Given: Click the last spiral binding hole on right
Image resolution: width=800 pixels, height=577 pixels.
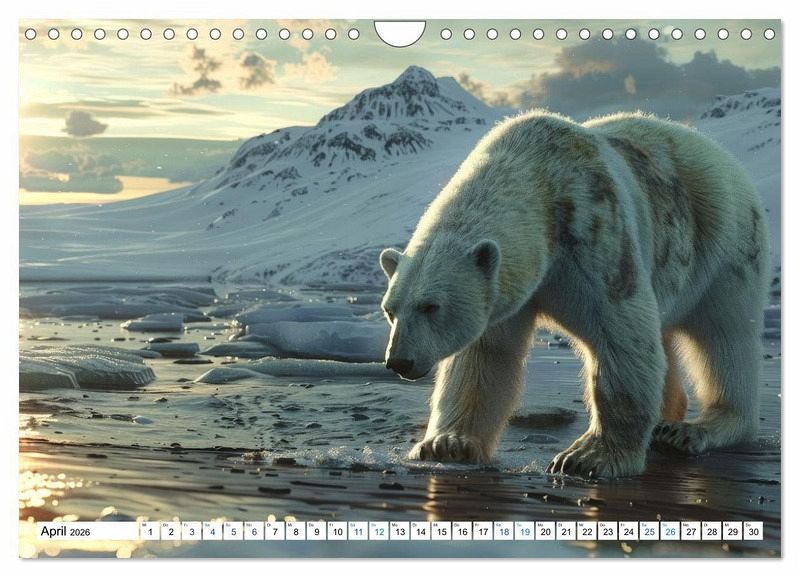Looking at the screenshot, I should 770,34.
